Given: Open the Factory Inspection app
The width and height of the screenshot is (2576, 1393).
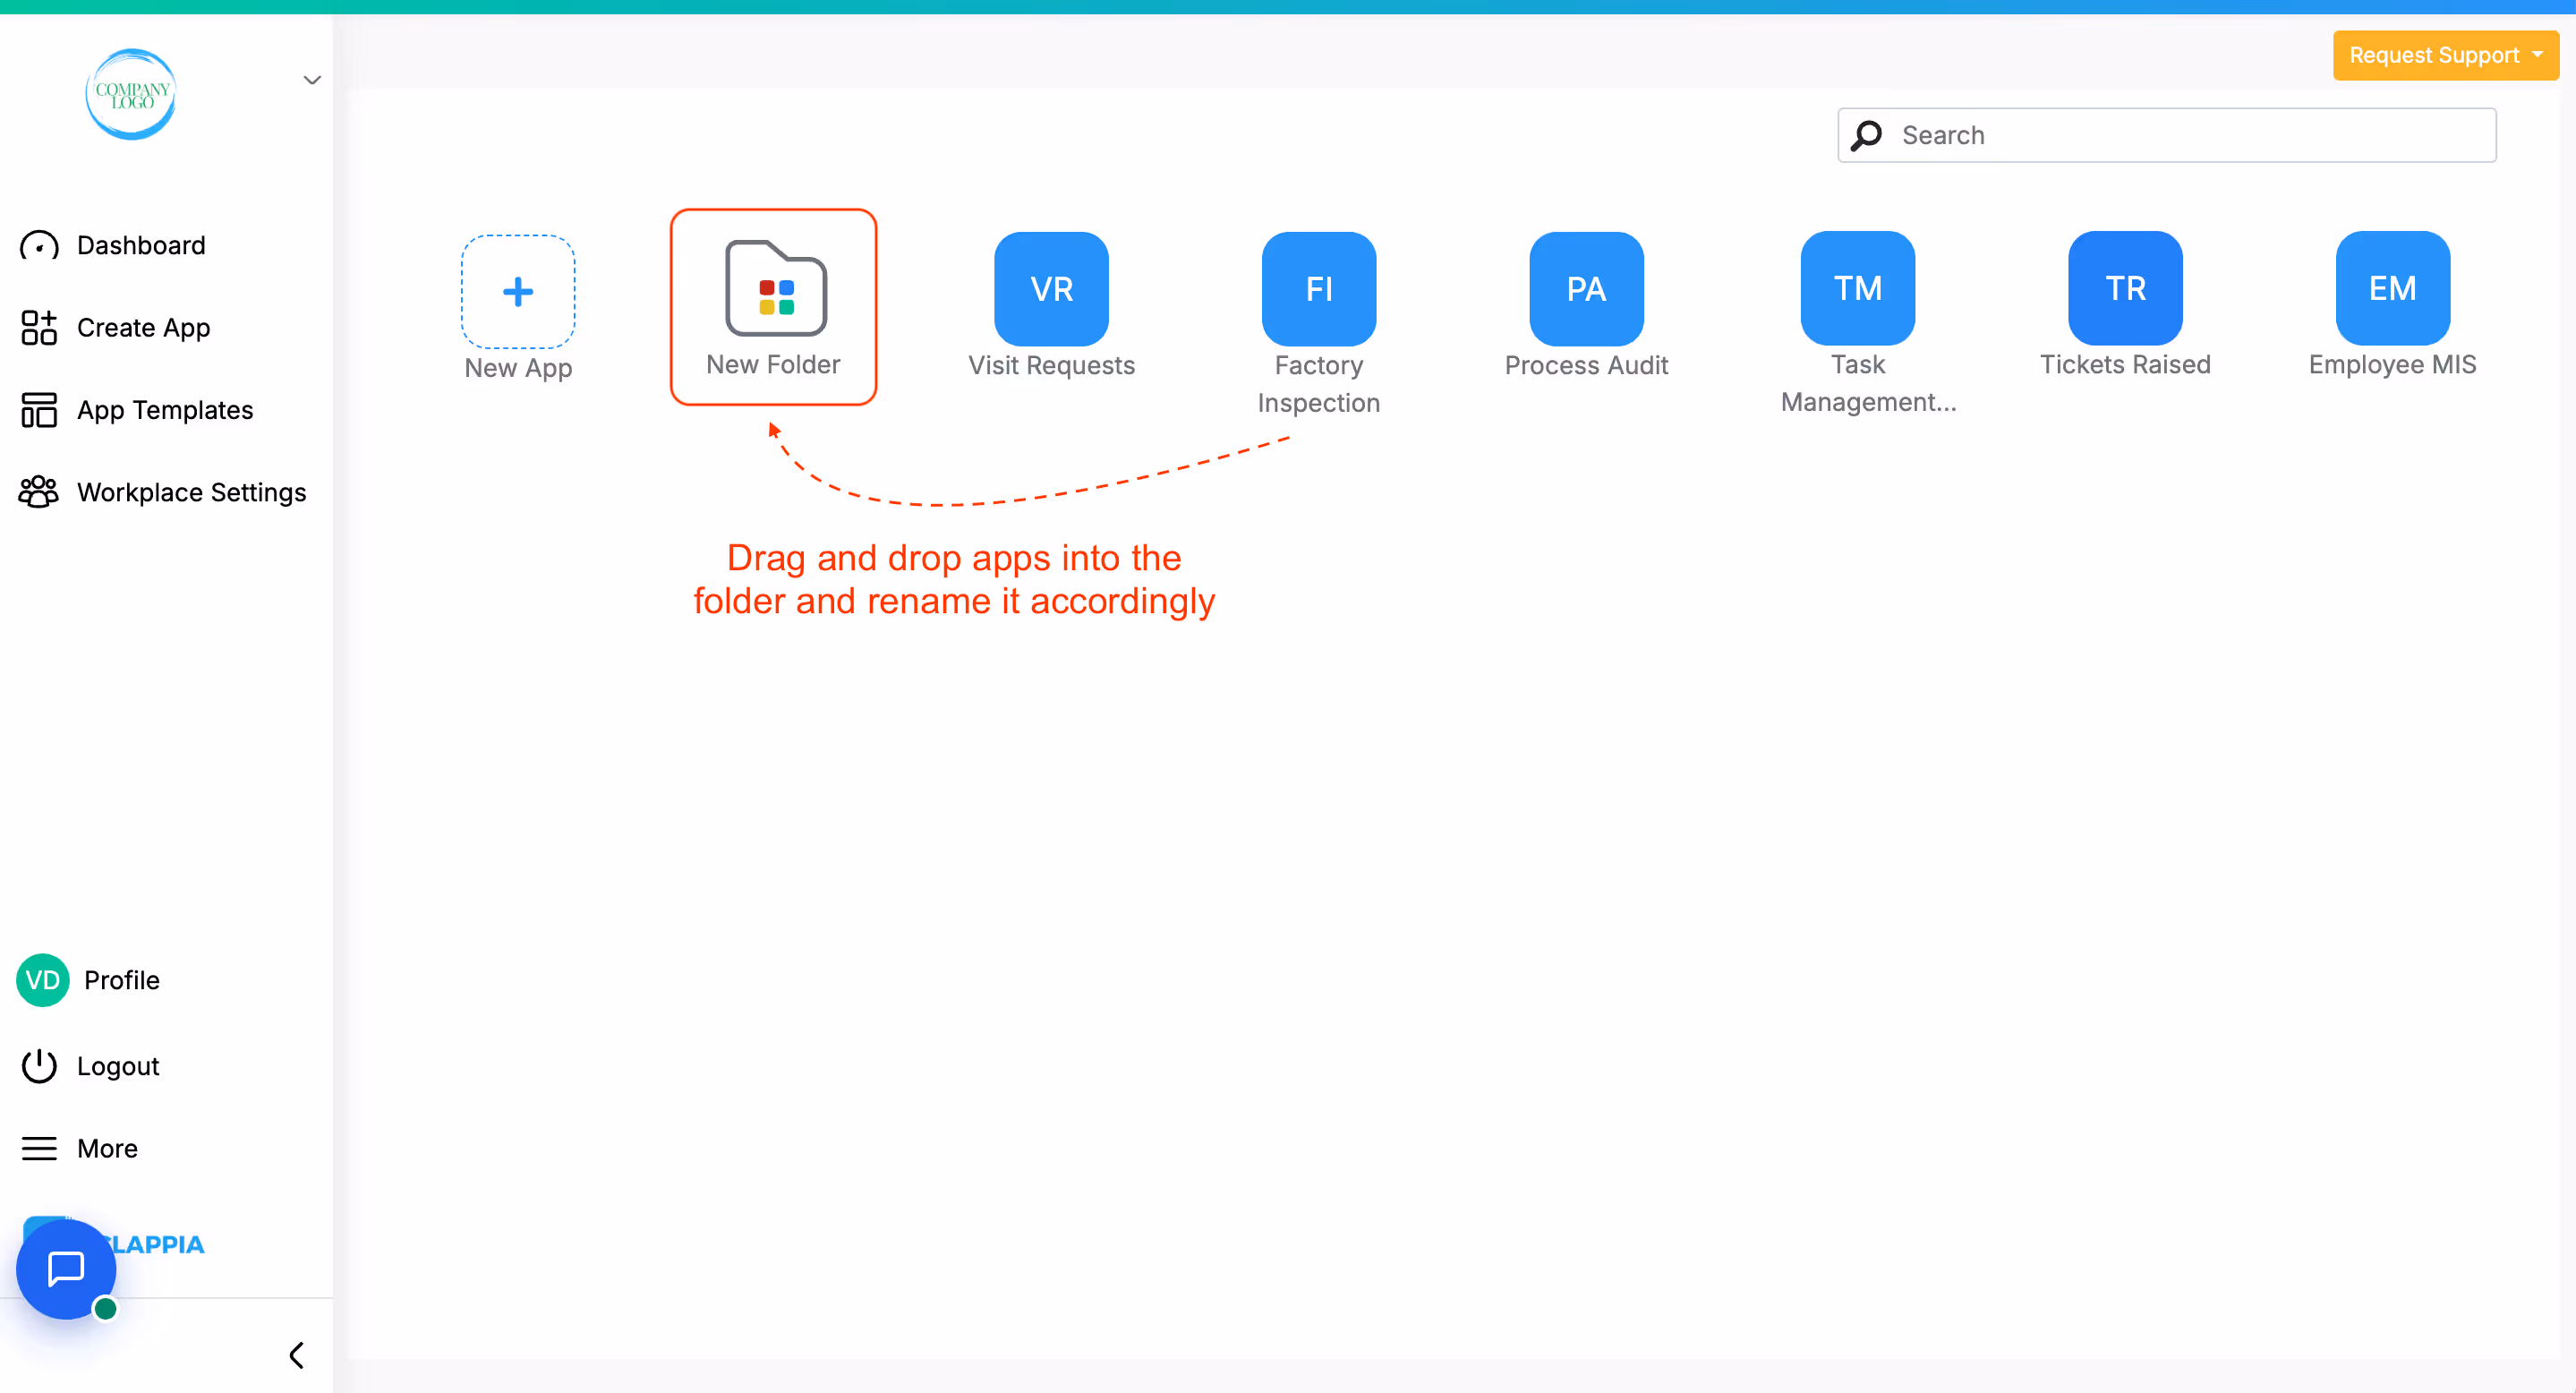Looking at the screenshot, I should 1318,289.
